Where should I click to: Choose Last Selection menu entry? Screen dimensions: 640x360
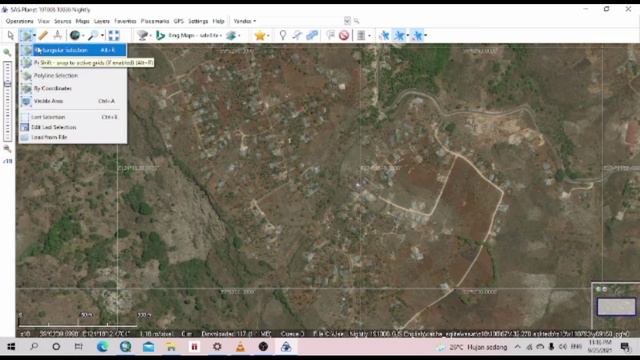tap(73, 117)
